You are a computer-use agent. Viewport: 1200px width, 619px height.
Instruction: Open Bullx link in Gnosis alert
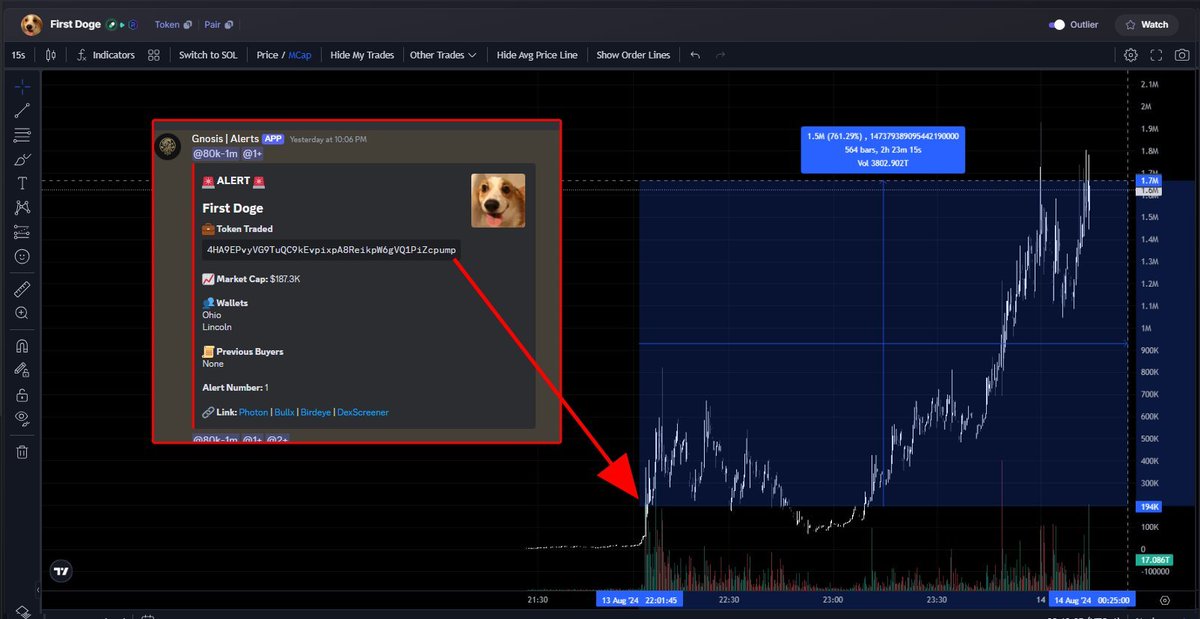pos(284,412)
